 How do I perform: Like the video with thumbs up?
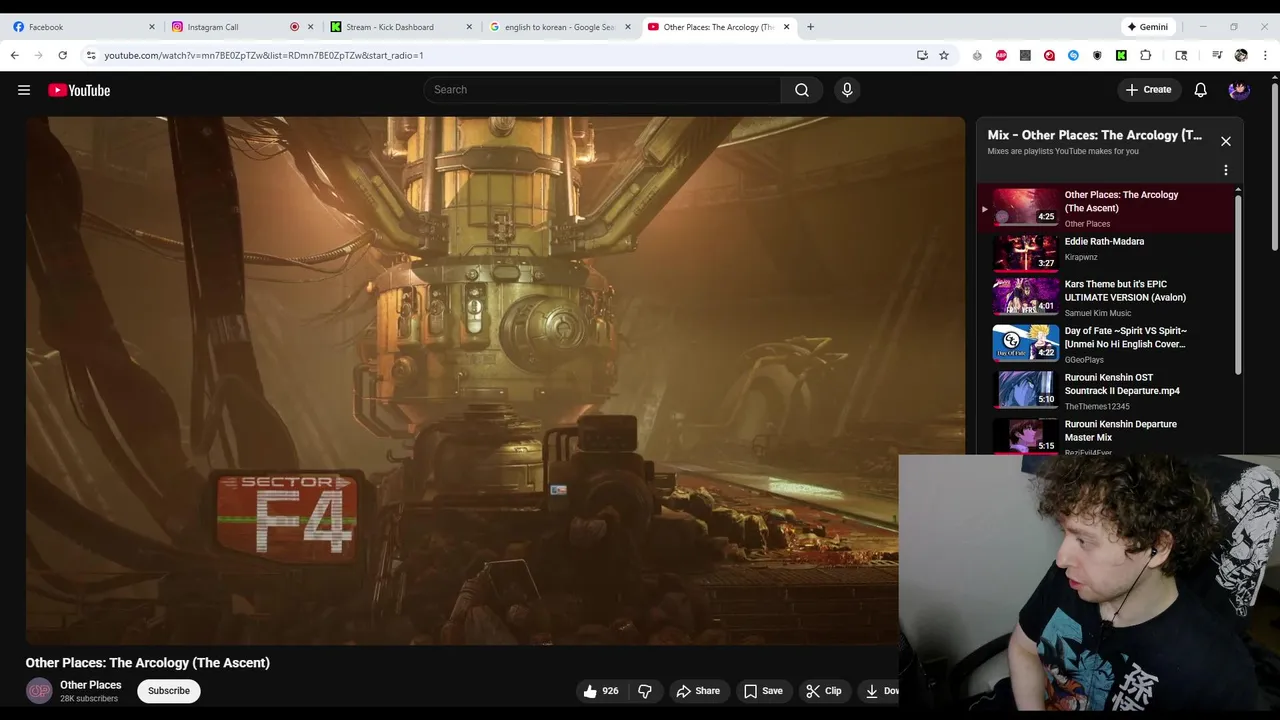pyautogui.click(x=601, y=691)
